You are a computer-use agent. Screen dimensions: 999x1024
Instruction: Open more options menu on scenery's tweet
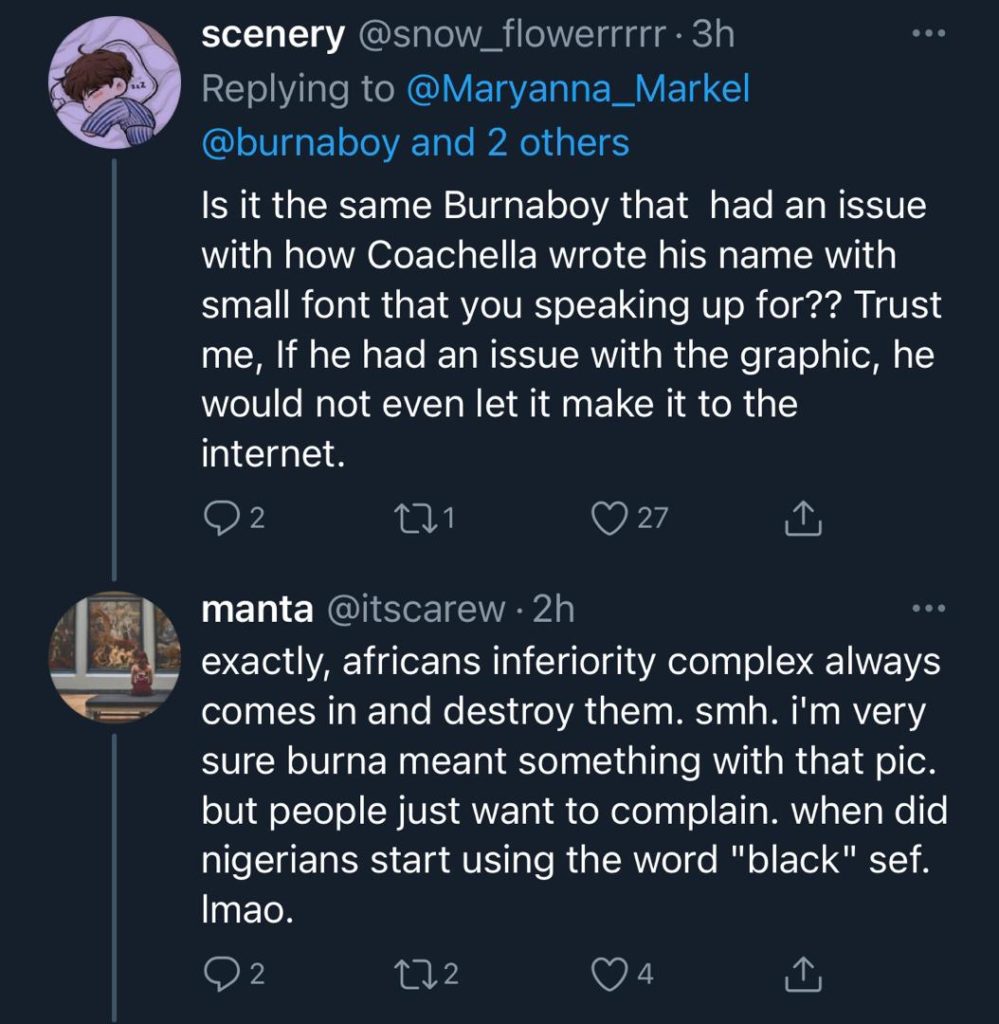pos(928,33)
